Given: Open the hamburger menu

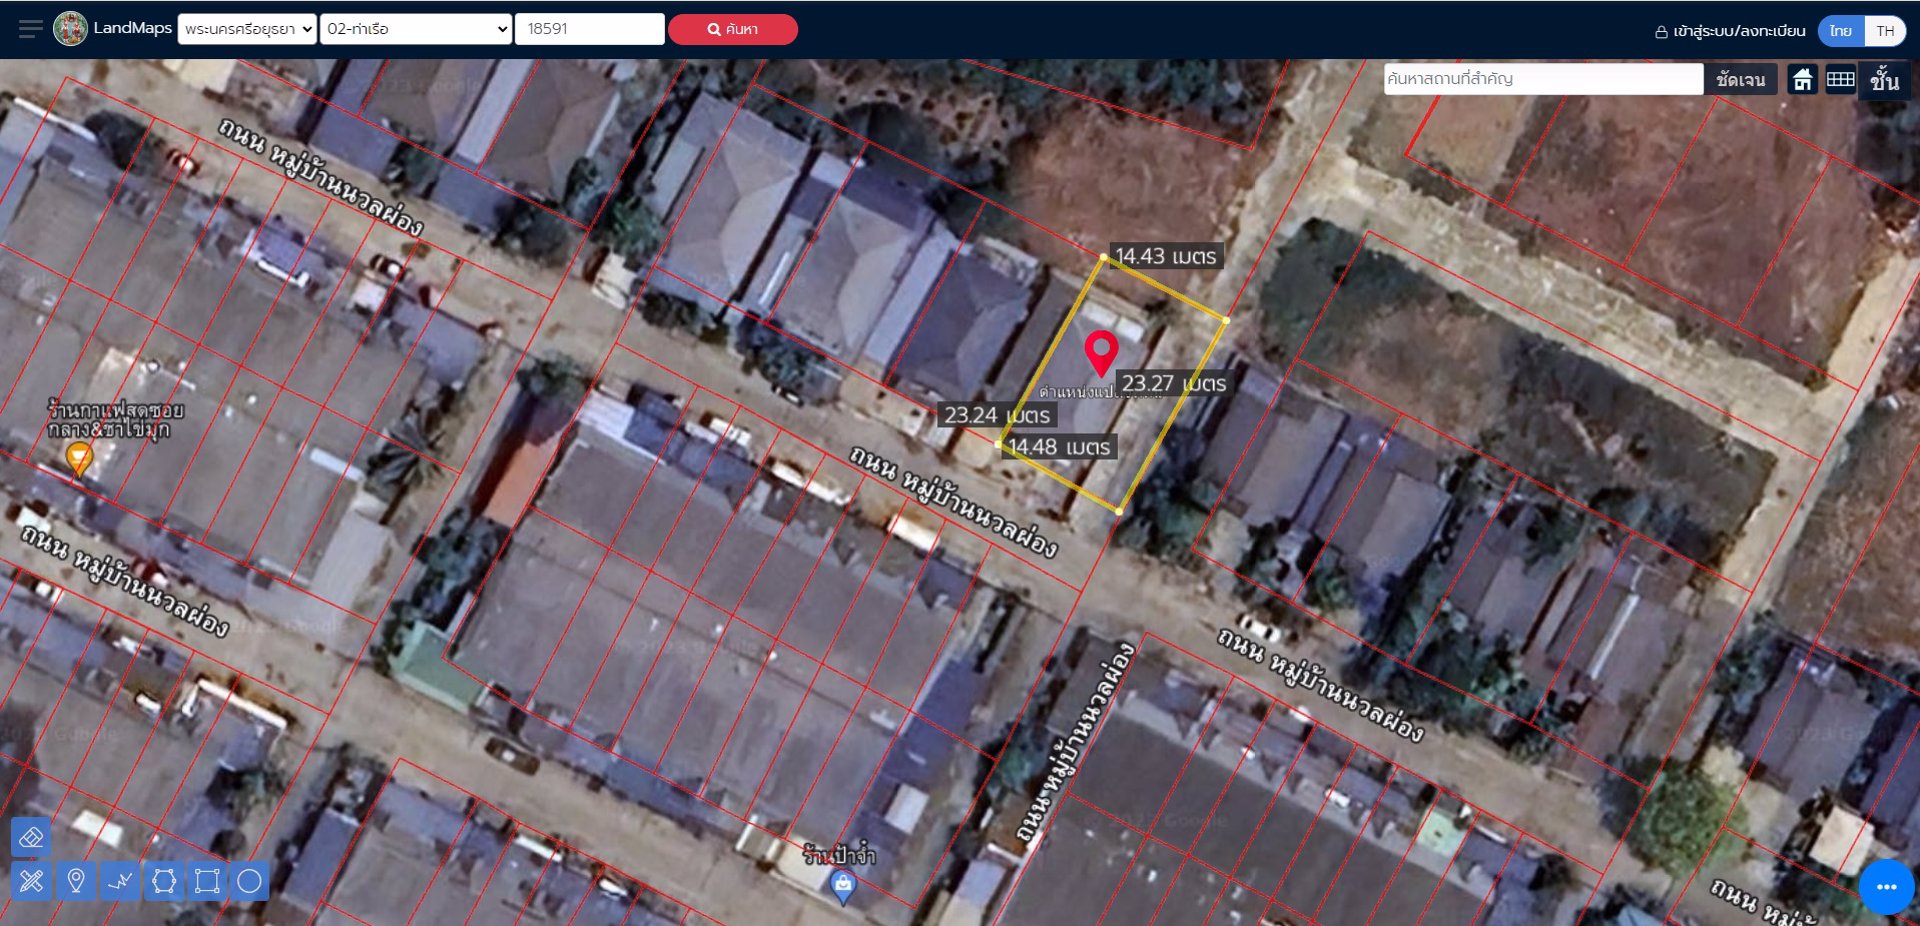Looking at the screenshot, I should click(x=30, y=29).
